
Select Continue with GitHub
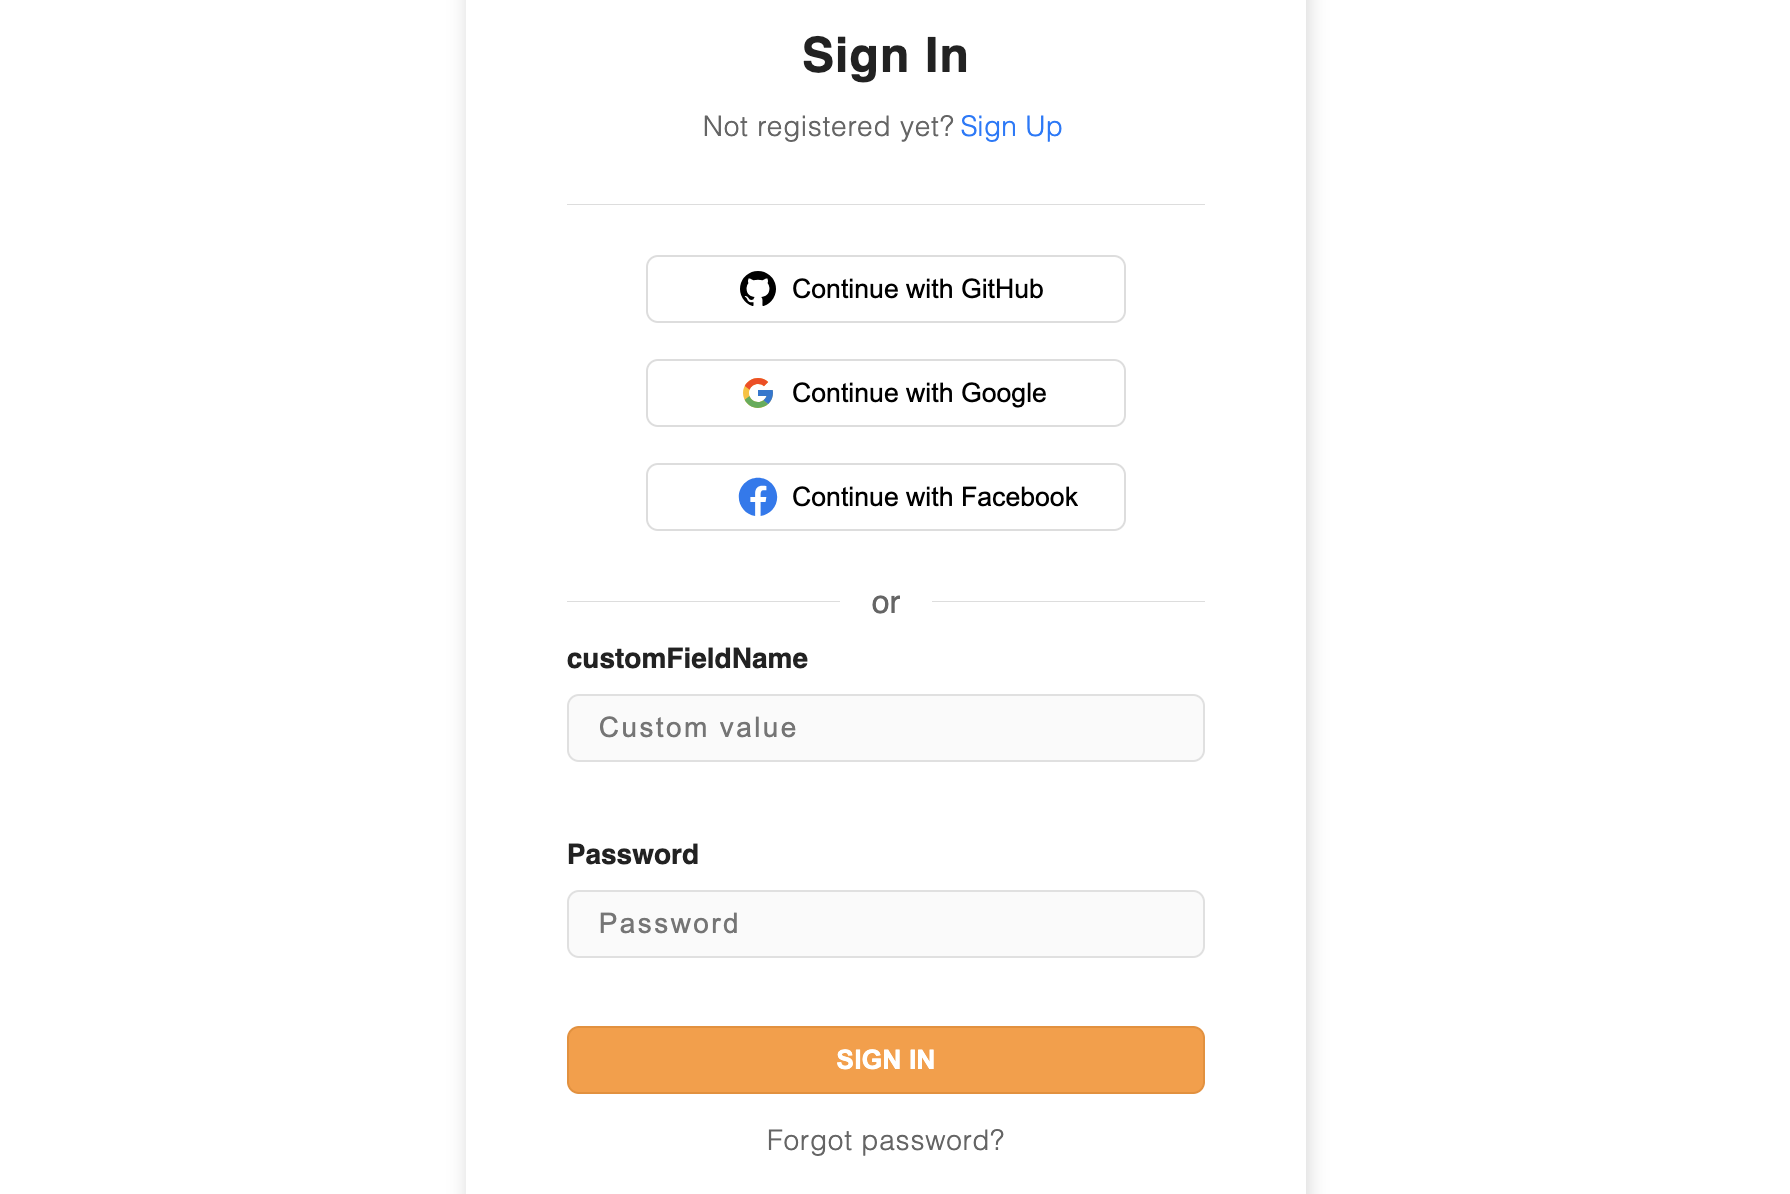pos(885,289)
